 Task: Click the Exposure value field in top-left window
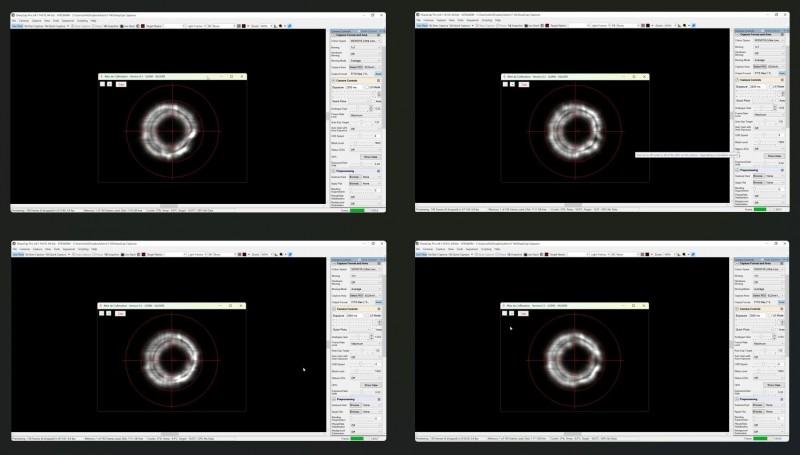355,87
